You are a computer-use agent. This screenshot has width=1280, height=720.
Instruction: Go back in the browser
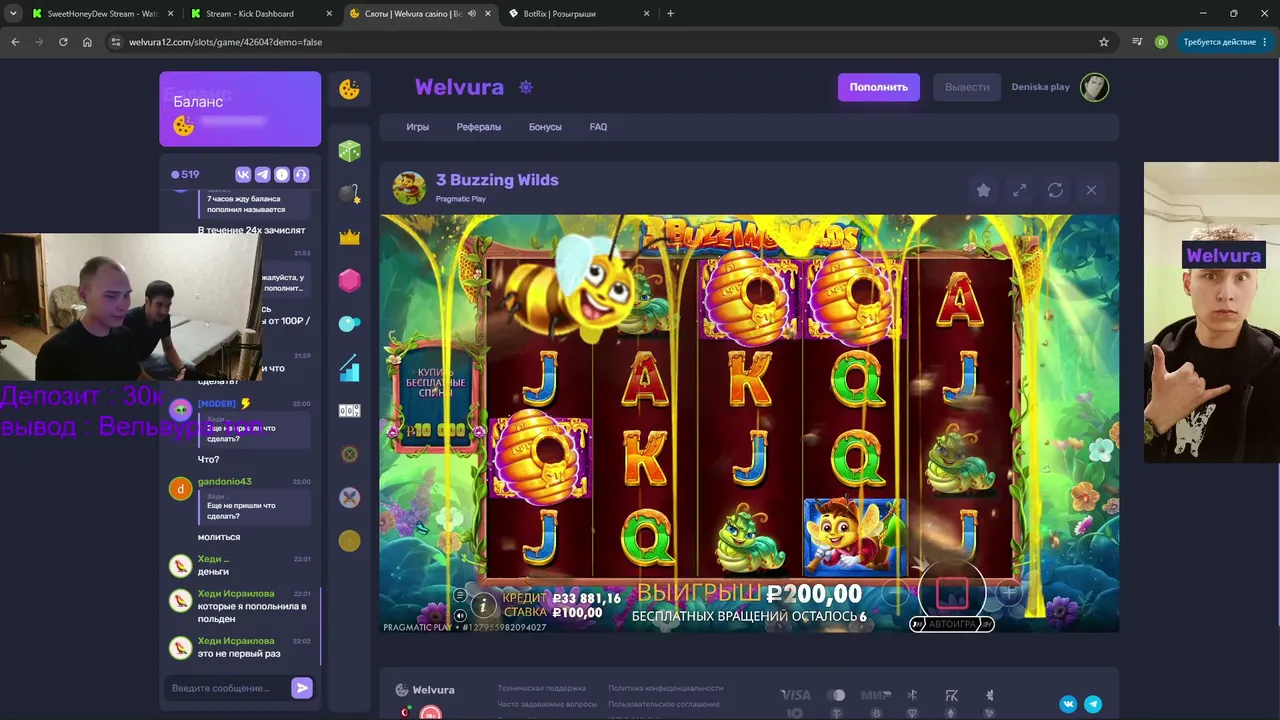click(15, 42)
